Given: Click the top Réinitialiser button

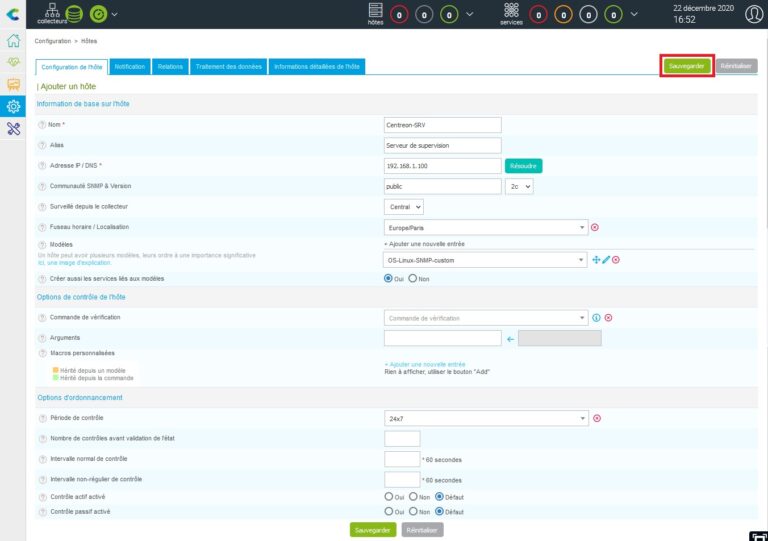Looking at the screenshot, I should tap(736, 66).
